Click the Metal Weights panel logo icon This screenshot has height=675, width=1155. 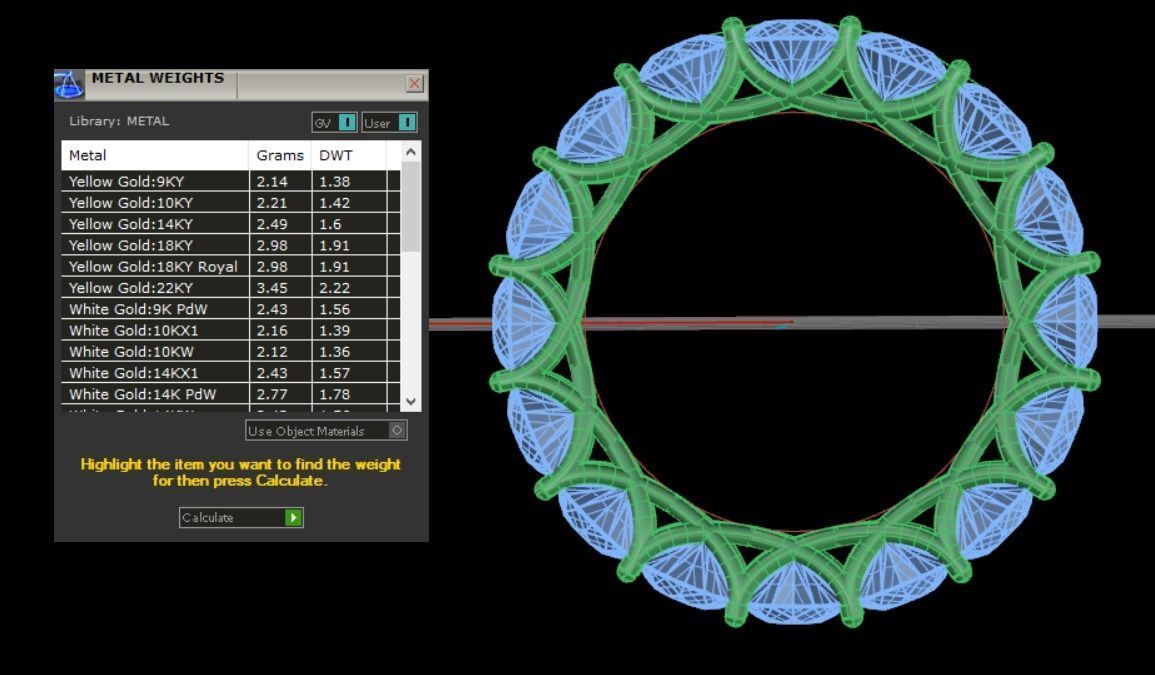tap(69, 84)
